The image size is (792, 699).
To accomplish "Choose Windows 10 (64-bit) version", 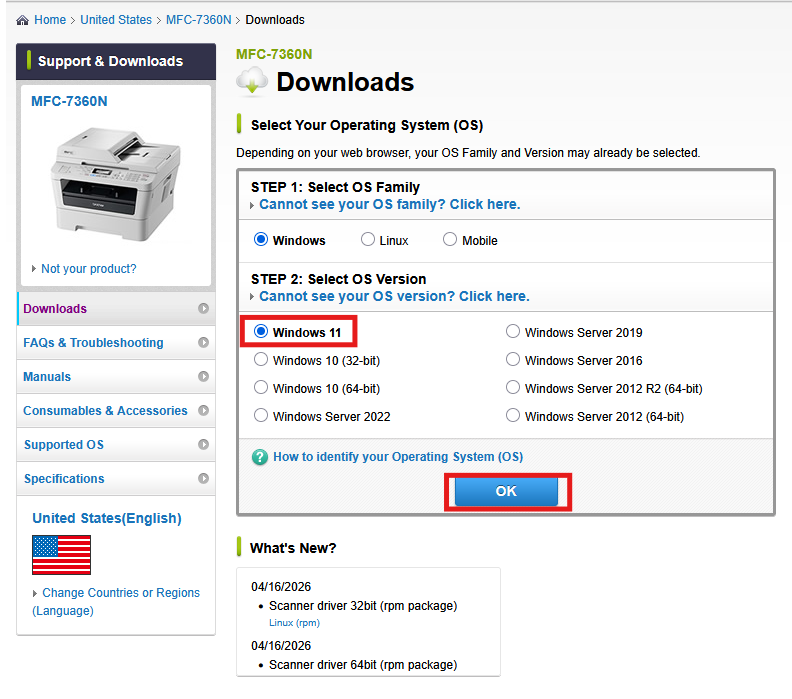I will tap(261, 387).
